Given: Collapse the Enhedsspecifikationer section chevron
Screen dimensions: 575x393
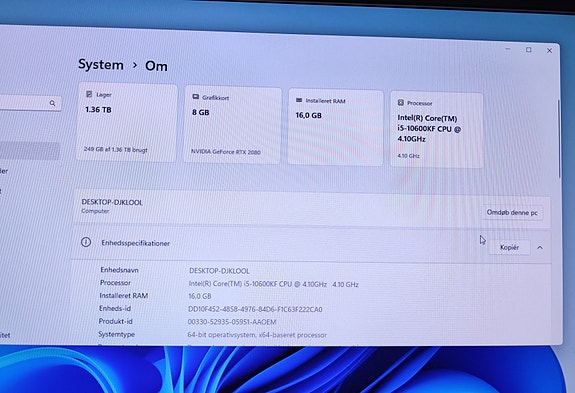Looking at the screenshot, I should [540, 248].
